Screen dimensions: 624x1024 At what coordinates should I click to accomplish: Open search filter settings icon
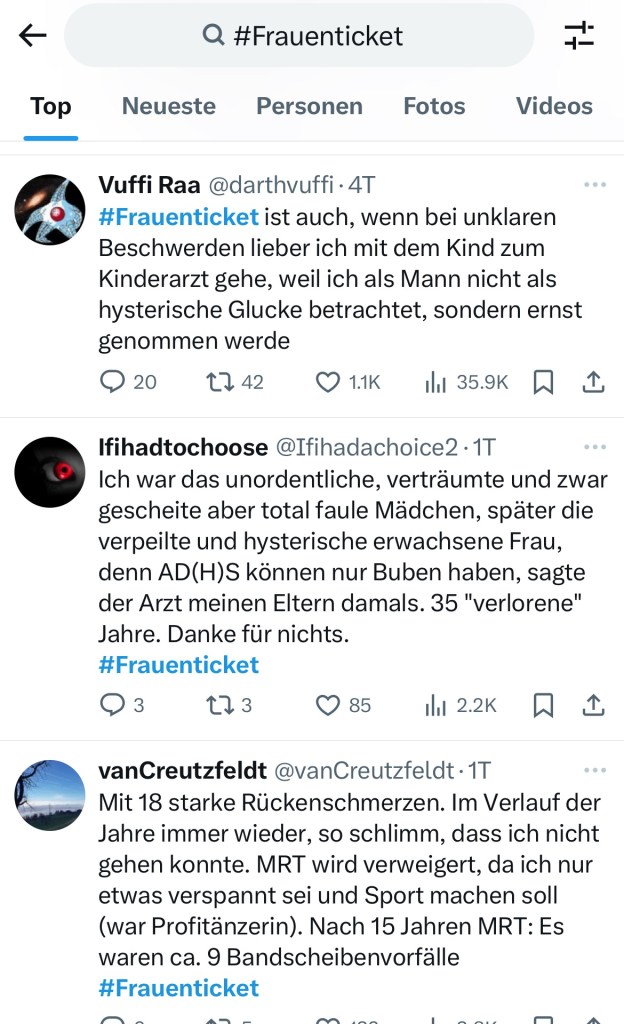coord(579,36)
